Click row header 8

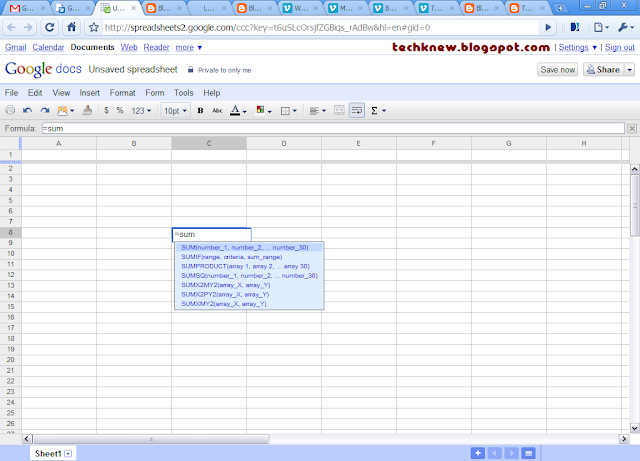pos(10,232)
